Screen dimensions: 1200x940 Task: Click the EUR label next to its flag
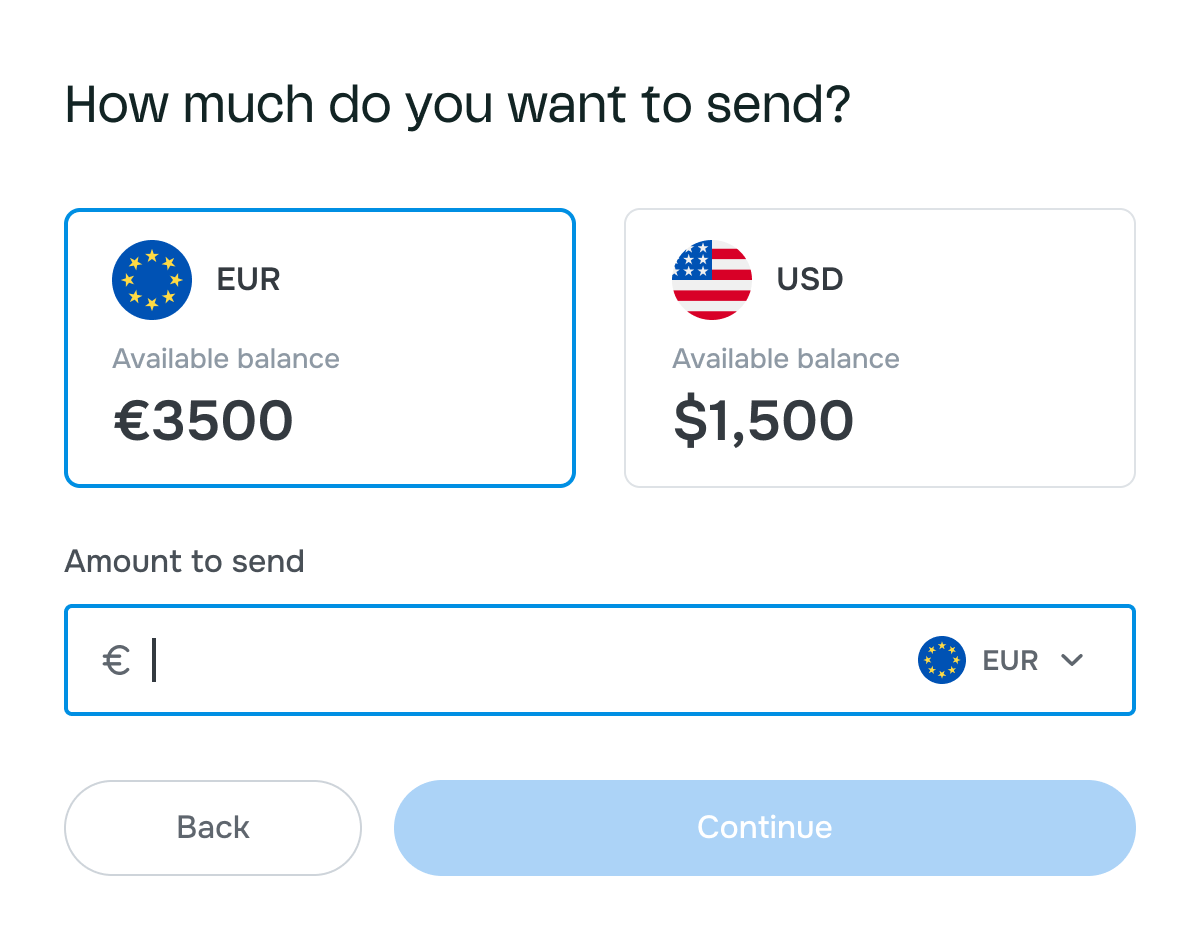click(247, 280)
